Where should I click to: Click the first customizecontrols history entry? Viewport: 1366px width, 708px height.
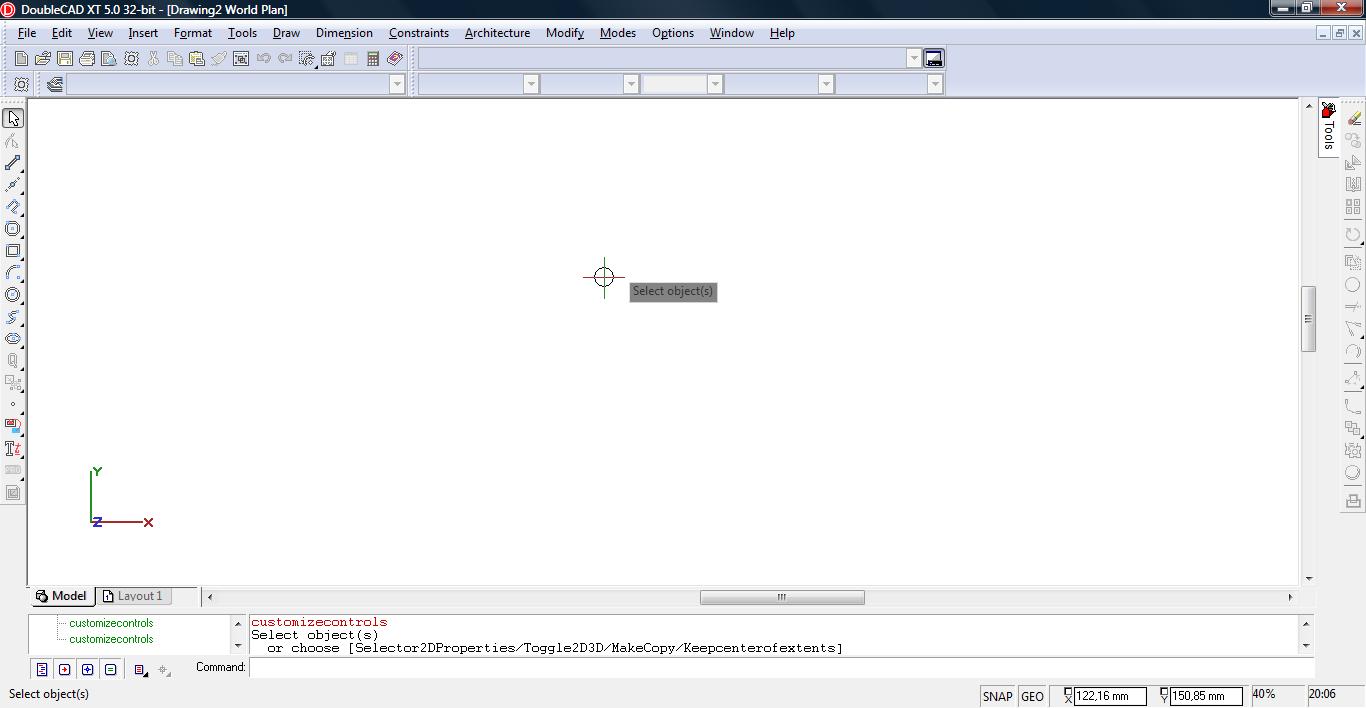tap(111, 623)
